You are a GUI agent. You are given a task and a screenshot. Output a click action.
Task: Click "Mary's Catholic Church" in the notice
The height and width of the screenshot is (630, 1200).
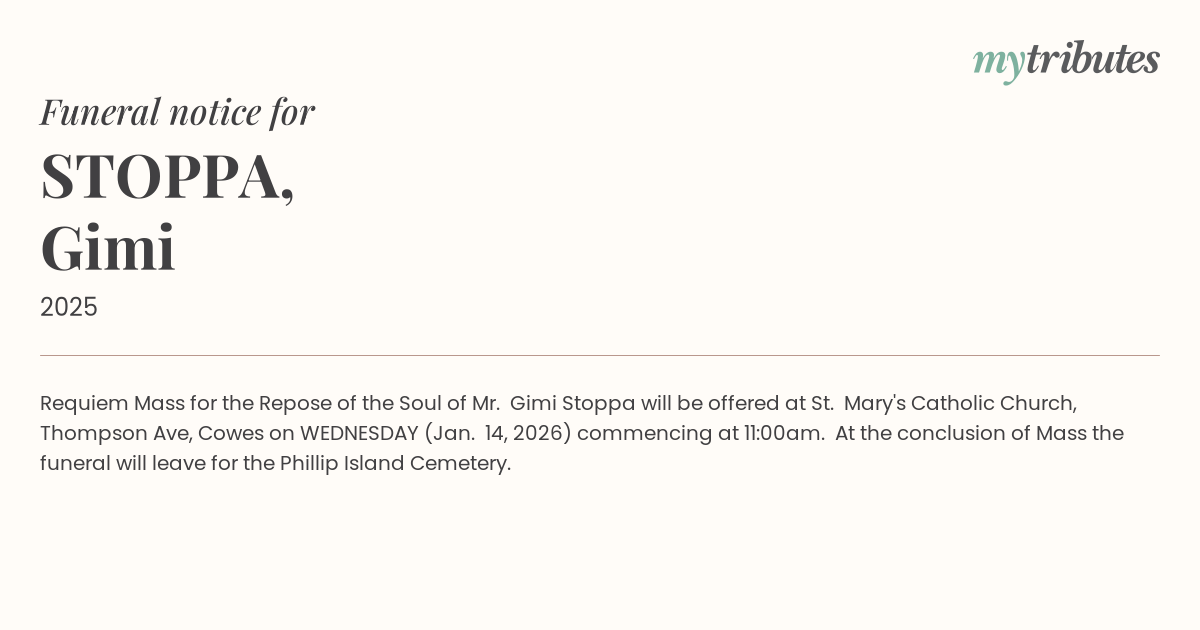(x=960, y=403)
